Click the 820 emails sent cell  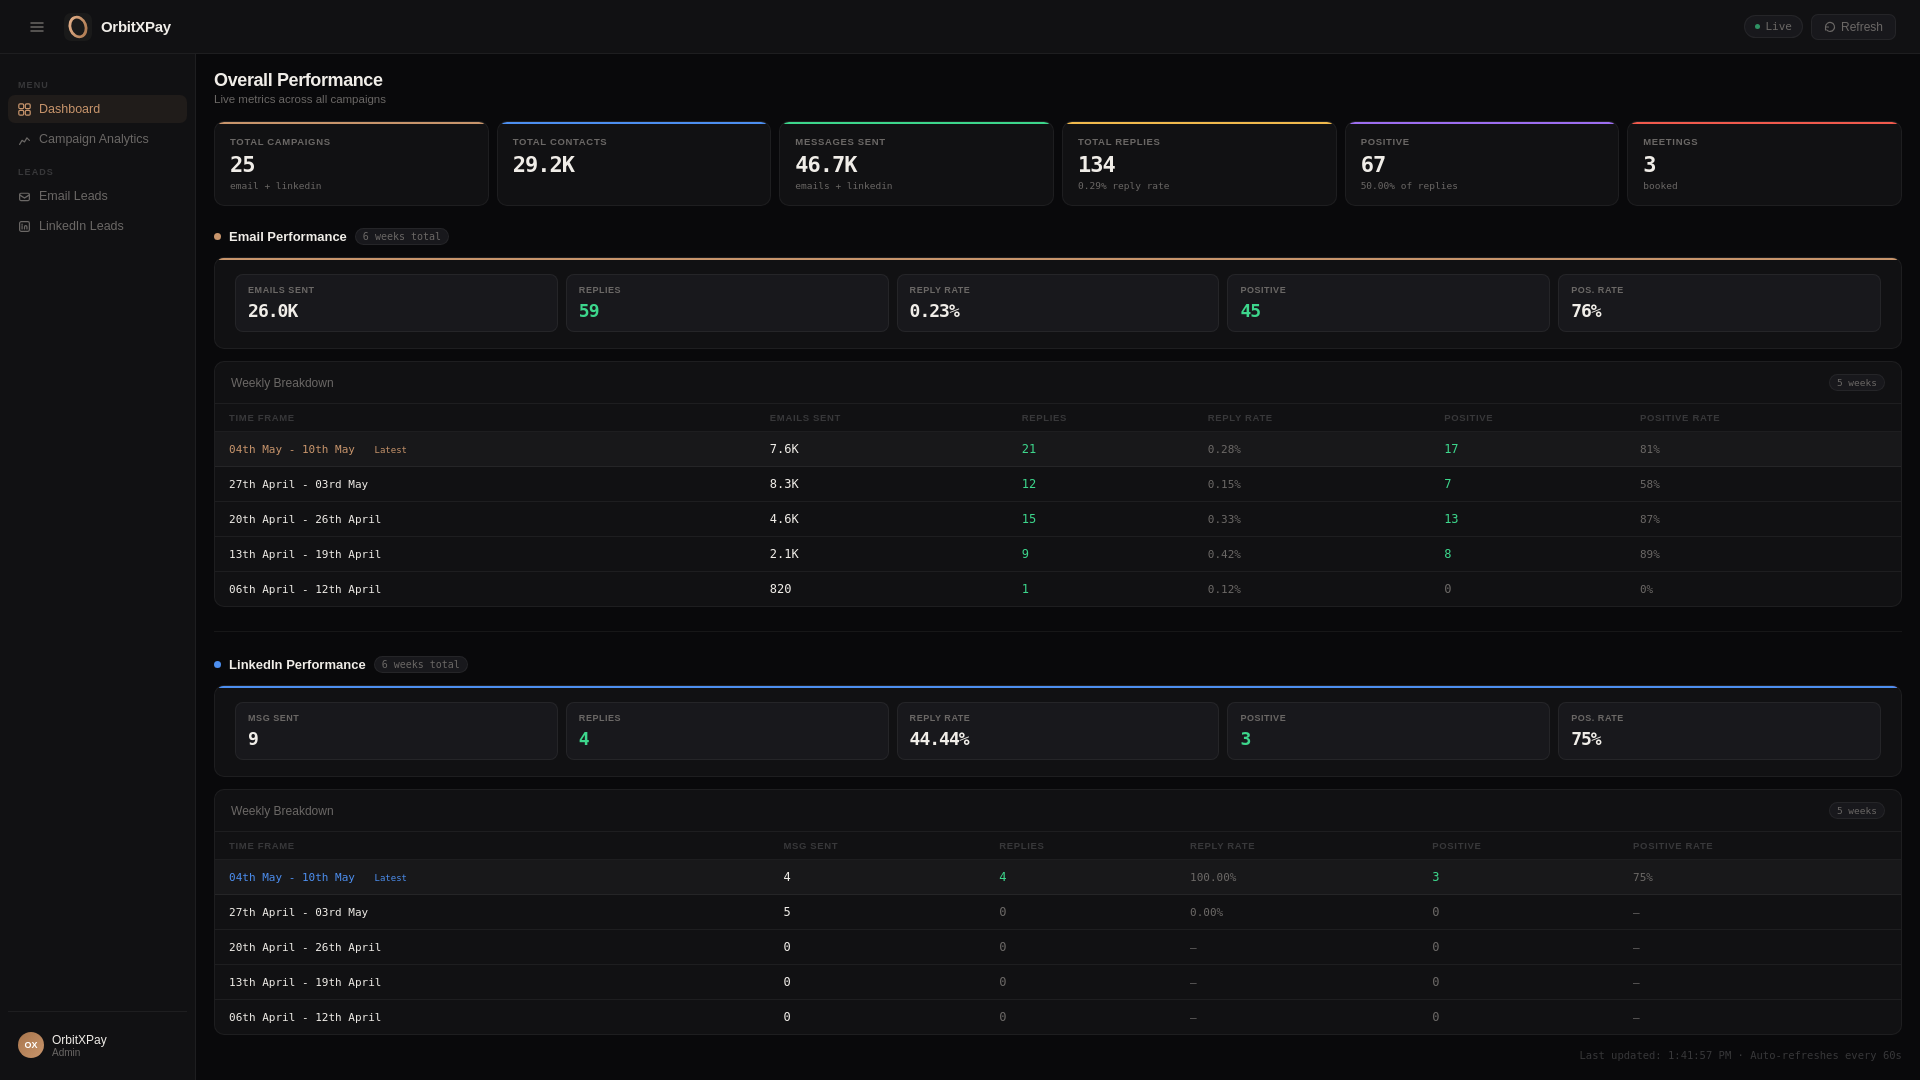point(780,589)
